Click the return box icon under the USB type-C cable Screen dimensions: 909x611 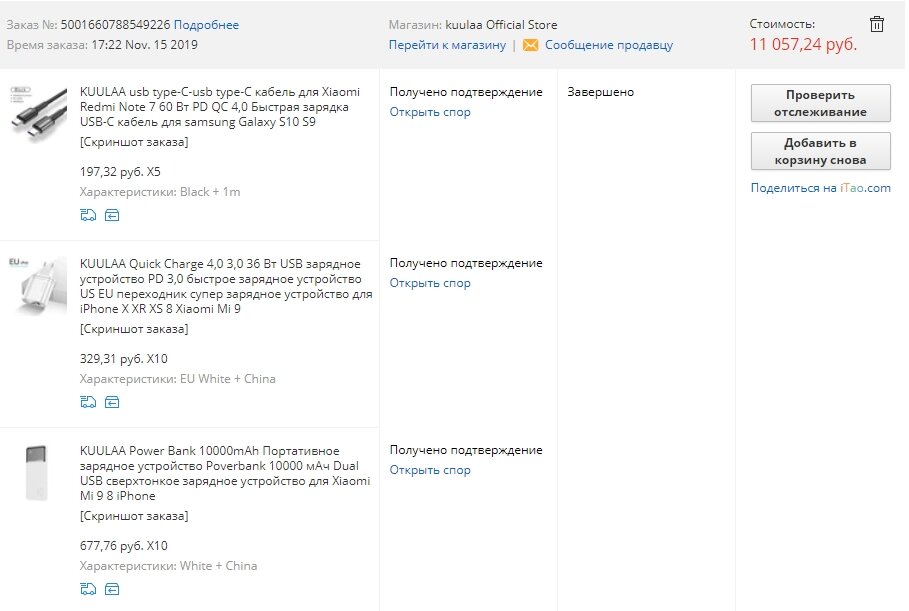click(112, 216)
